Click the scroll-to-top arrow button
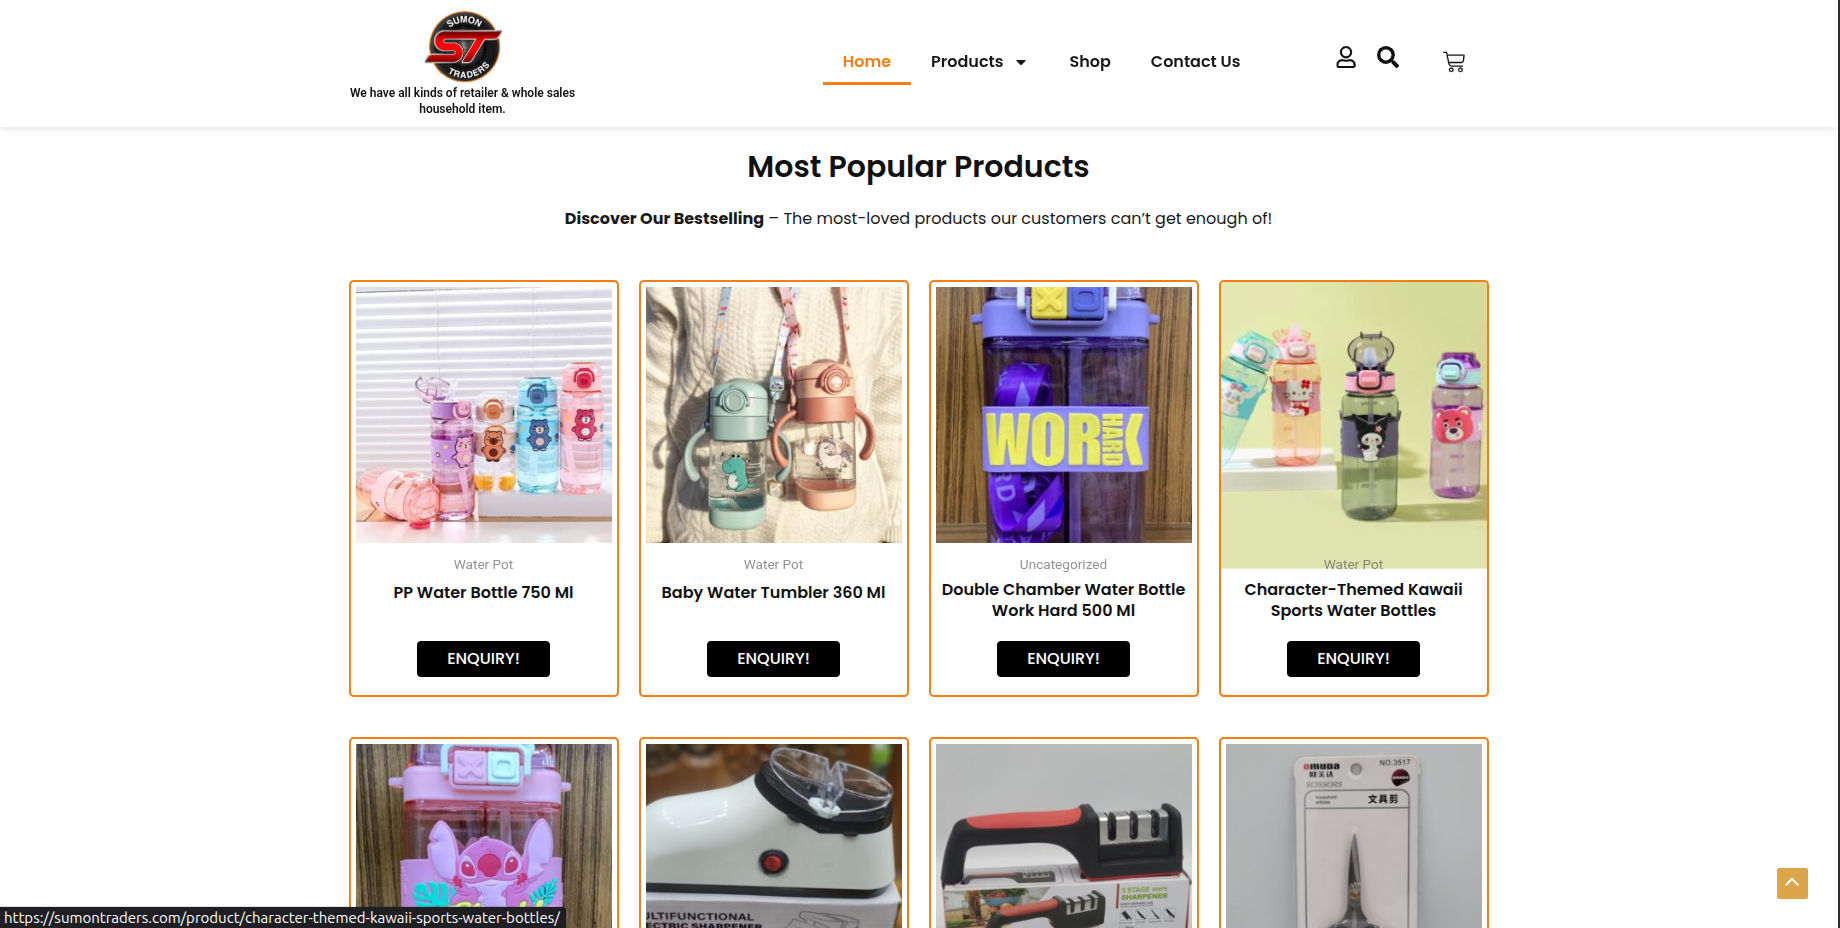 coord(1792,883)
